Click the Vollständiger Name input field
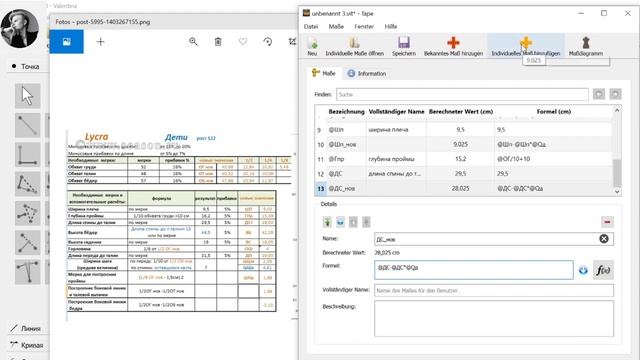 494,291
